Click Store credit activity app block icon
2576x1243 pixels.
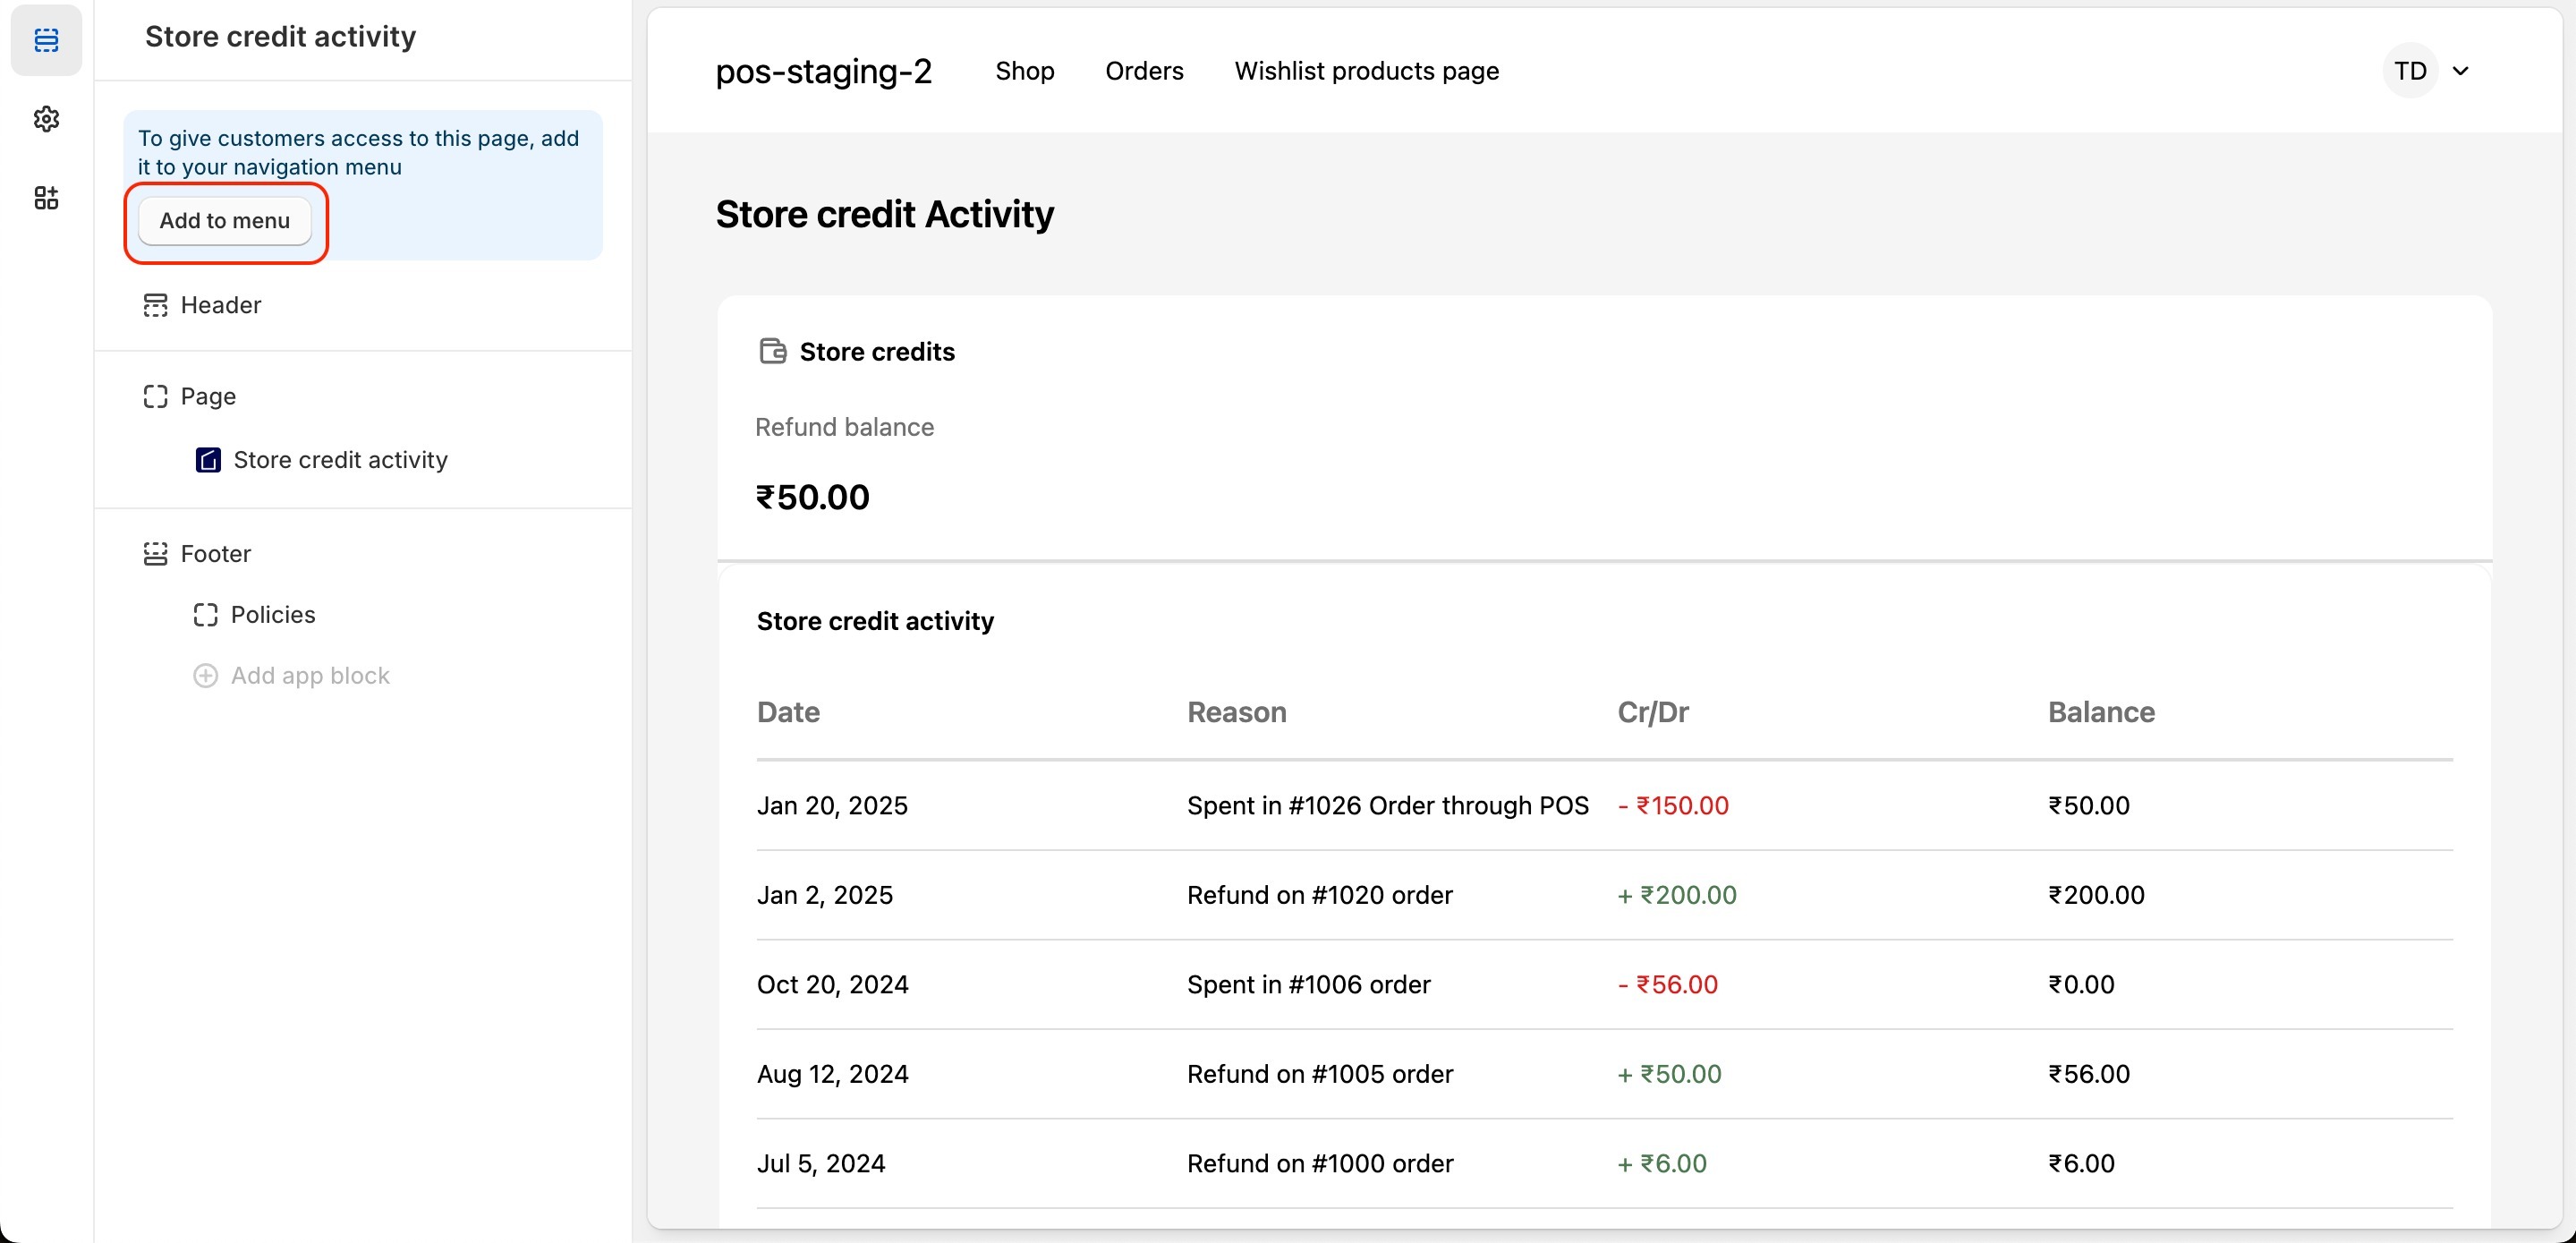click(208, 460)
